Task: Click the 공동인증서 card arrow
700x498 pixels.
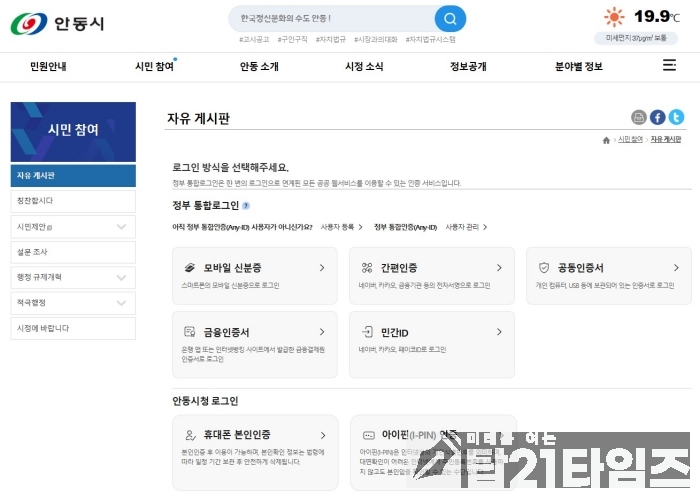Action: click(676, 268)
